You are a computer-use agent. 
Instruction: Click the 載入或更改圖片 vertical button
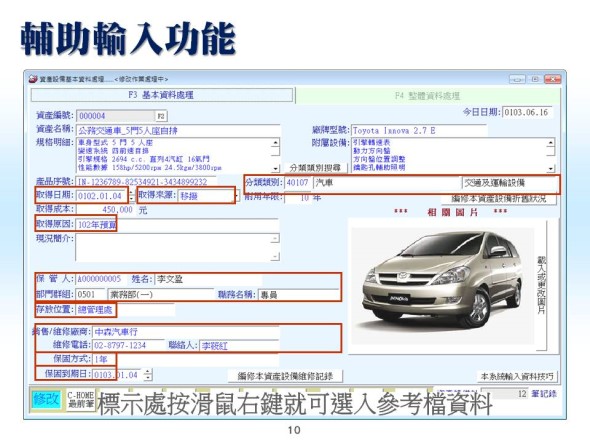(541, 285)
